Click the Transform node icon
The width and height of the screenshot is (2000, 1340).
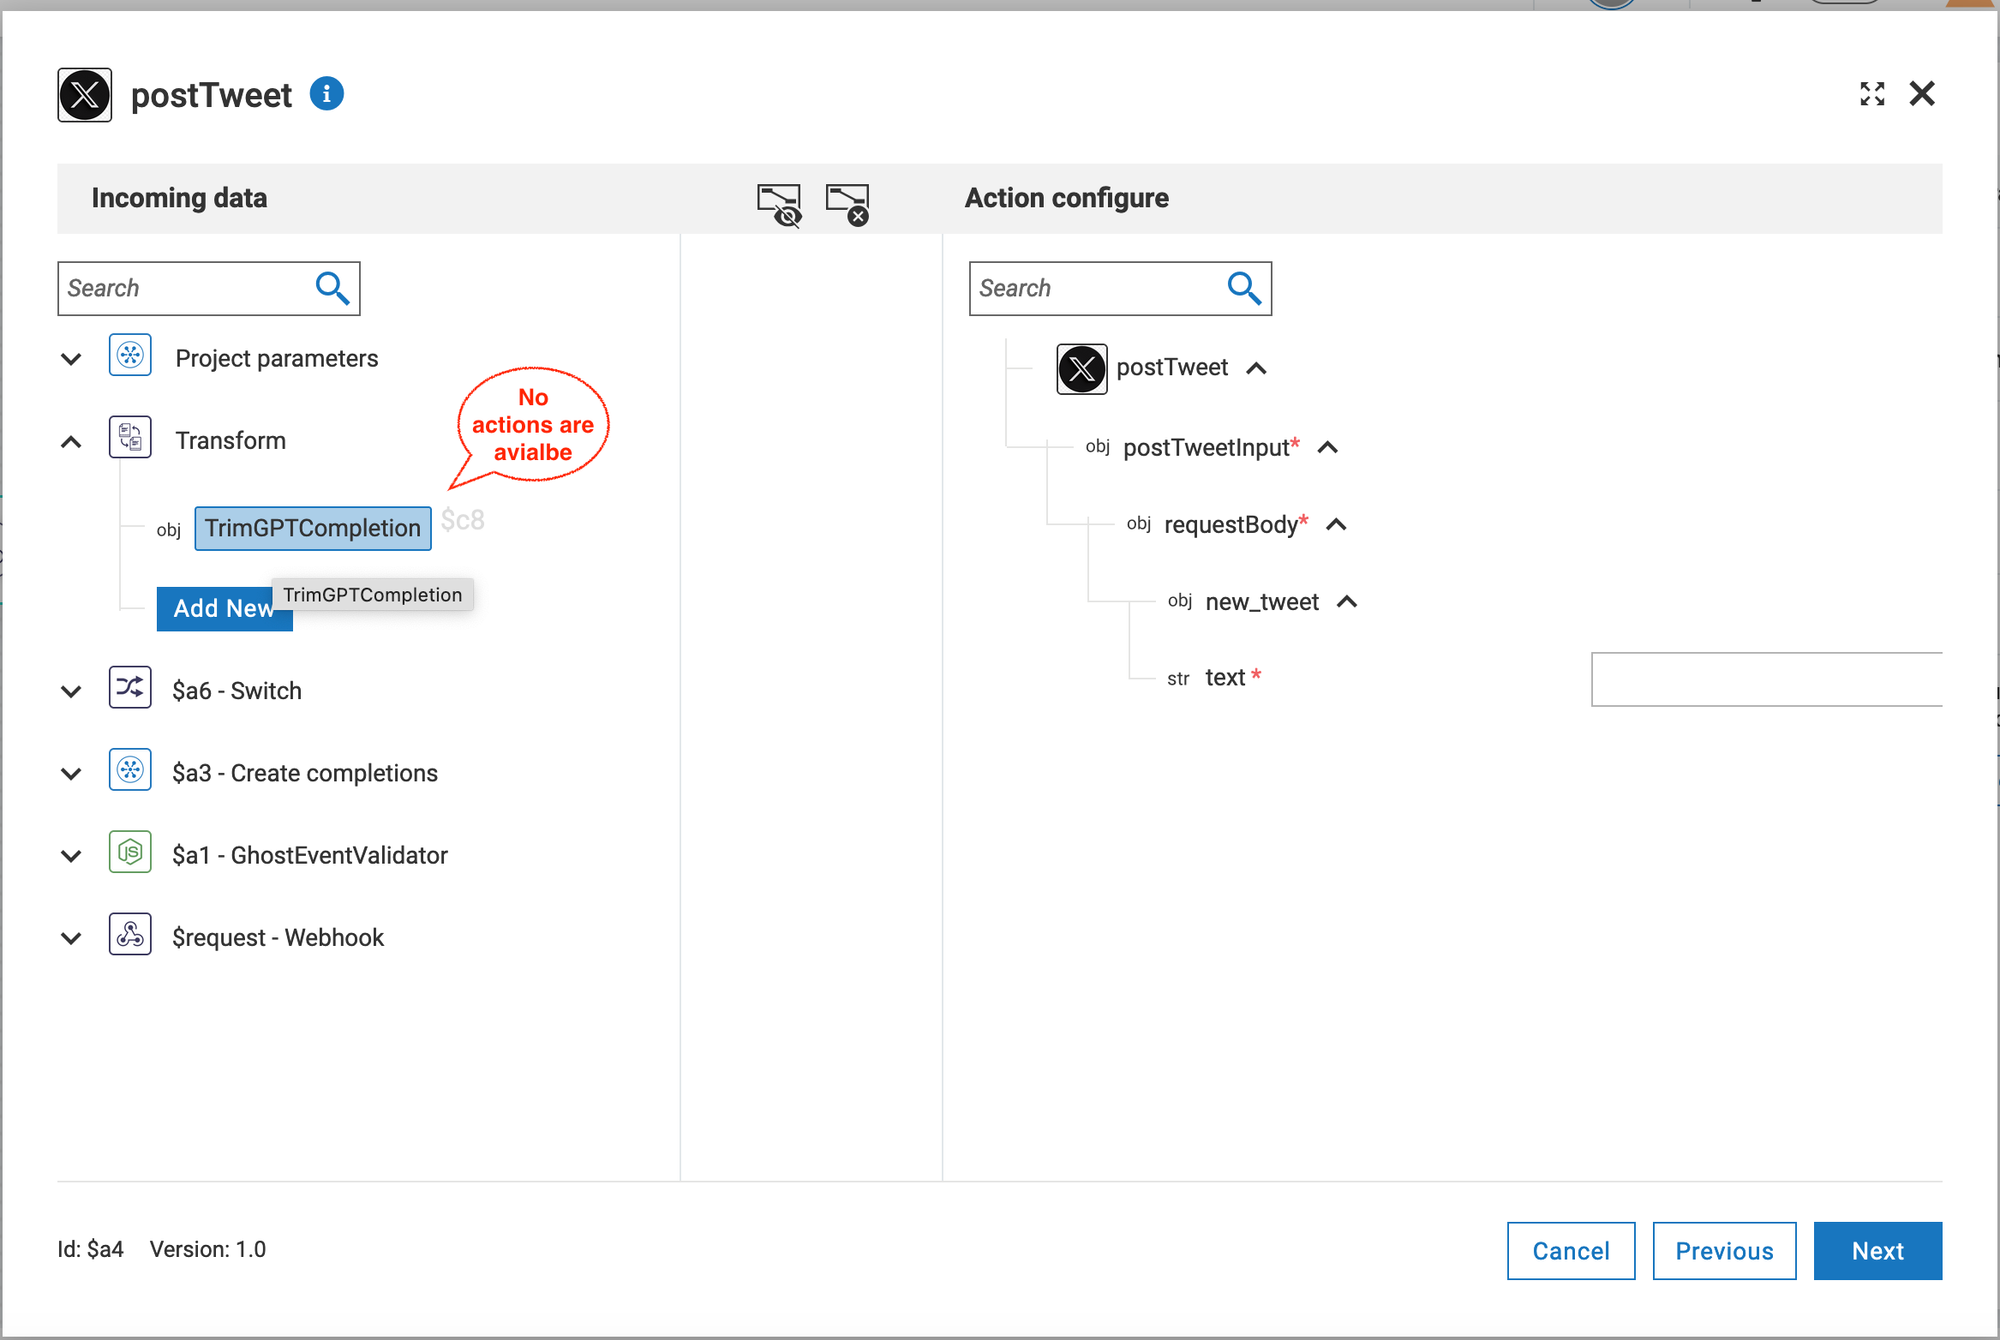(x=130, y=438)
